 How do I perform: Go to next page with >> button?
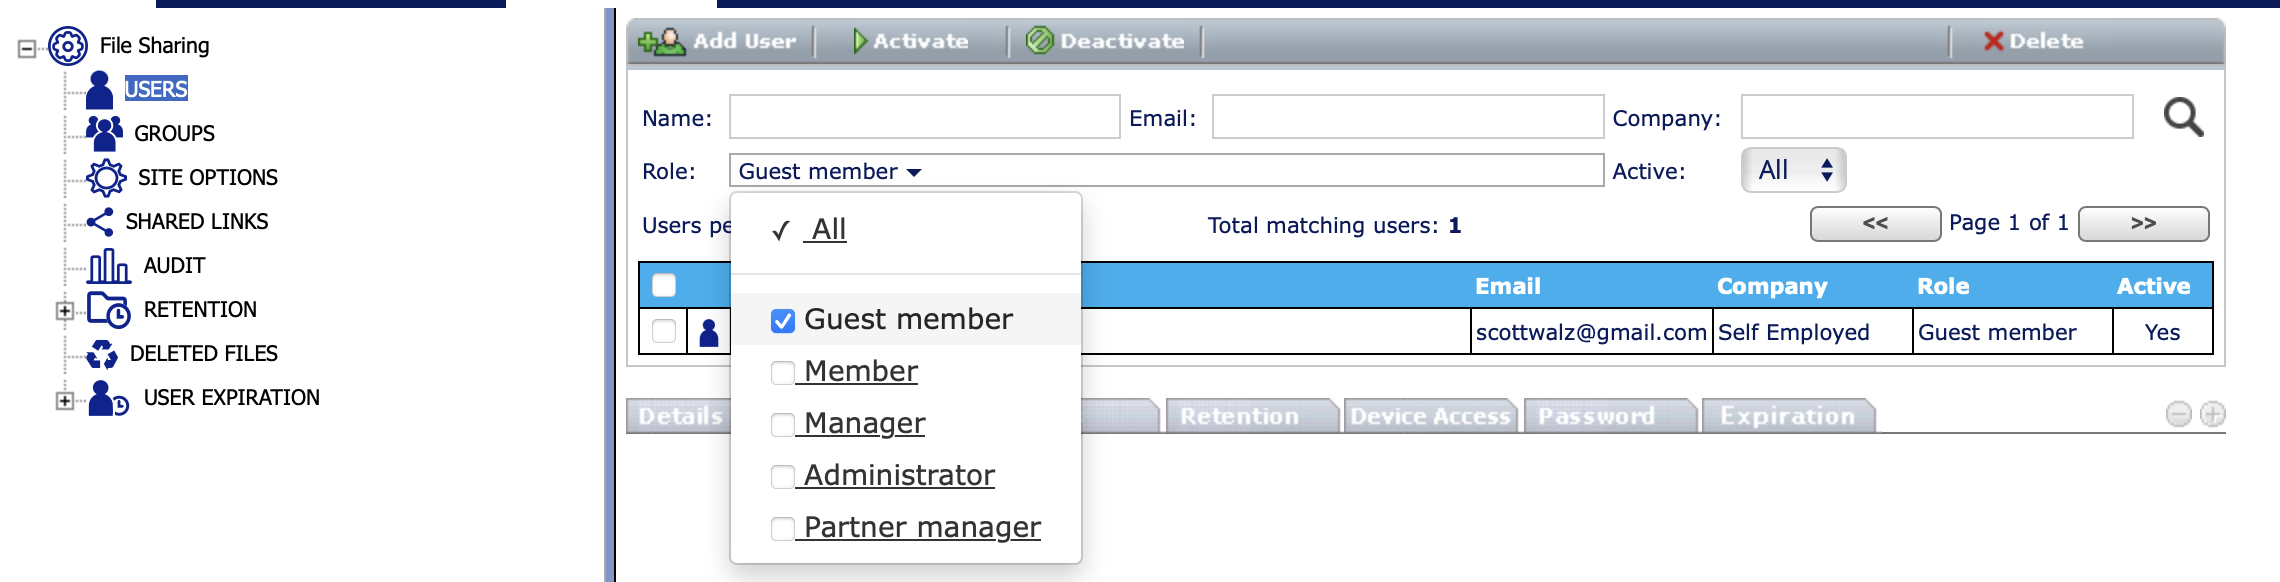click(x=2143, y=224)
